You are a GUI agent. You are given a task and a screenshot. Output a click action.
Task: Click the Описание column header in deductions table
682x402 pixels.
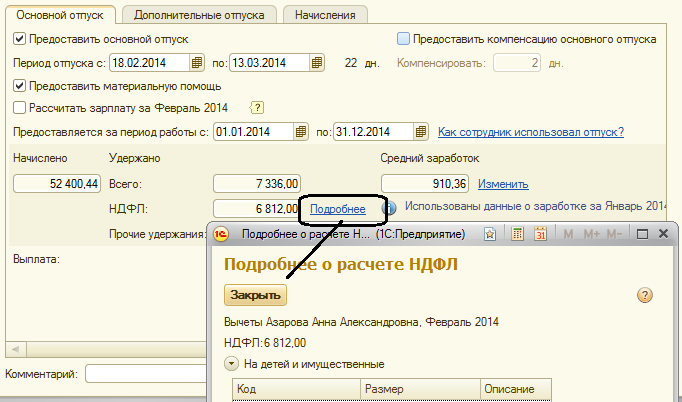(x=516, y=389)
